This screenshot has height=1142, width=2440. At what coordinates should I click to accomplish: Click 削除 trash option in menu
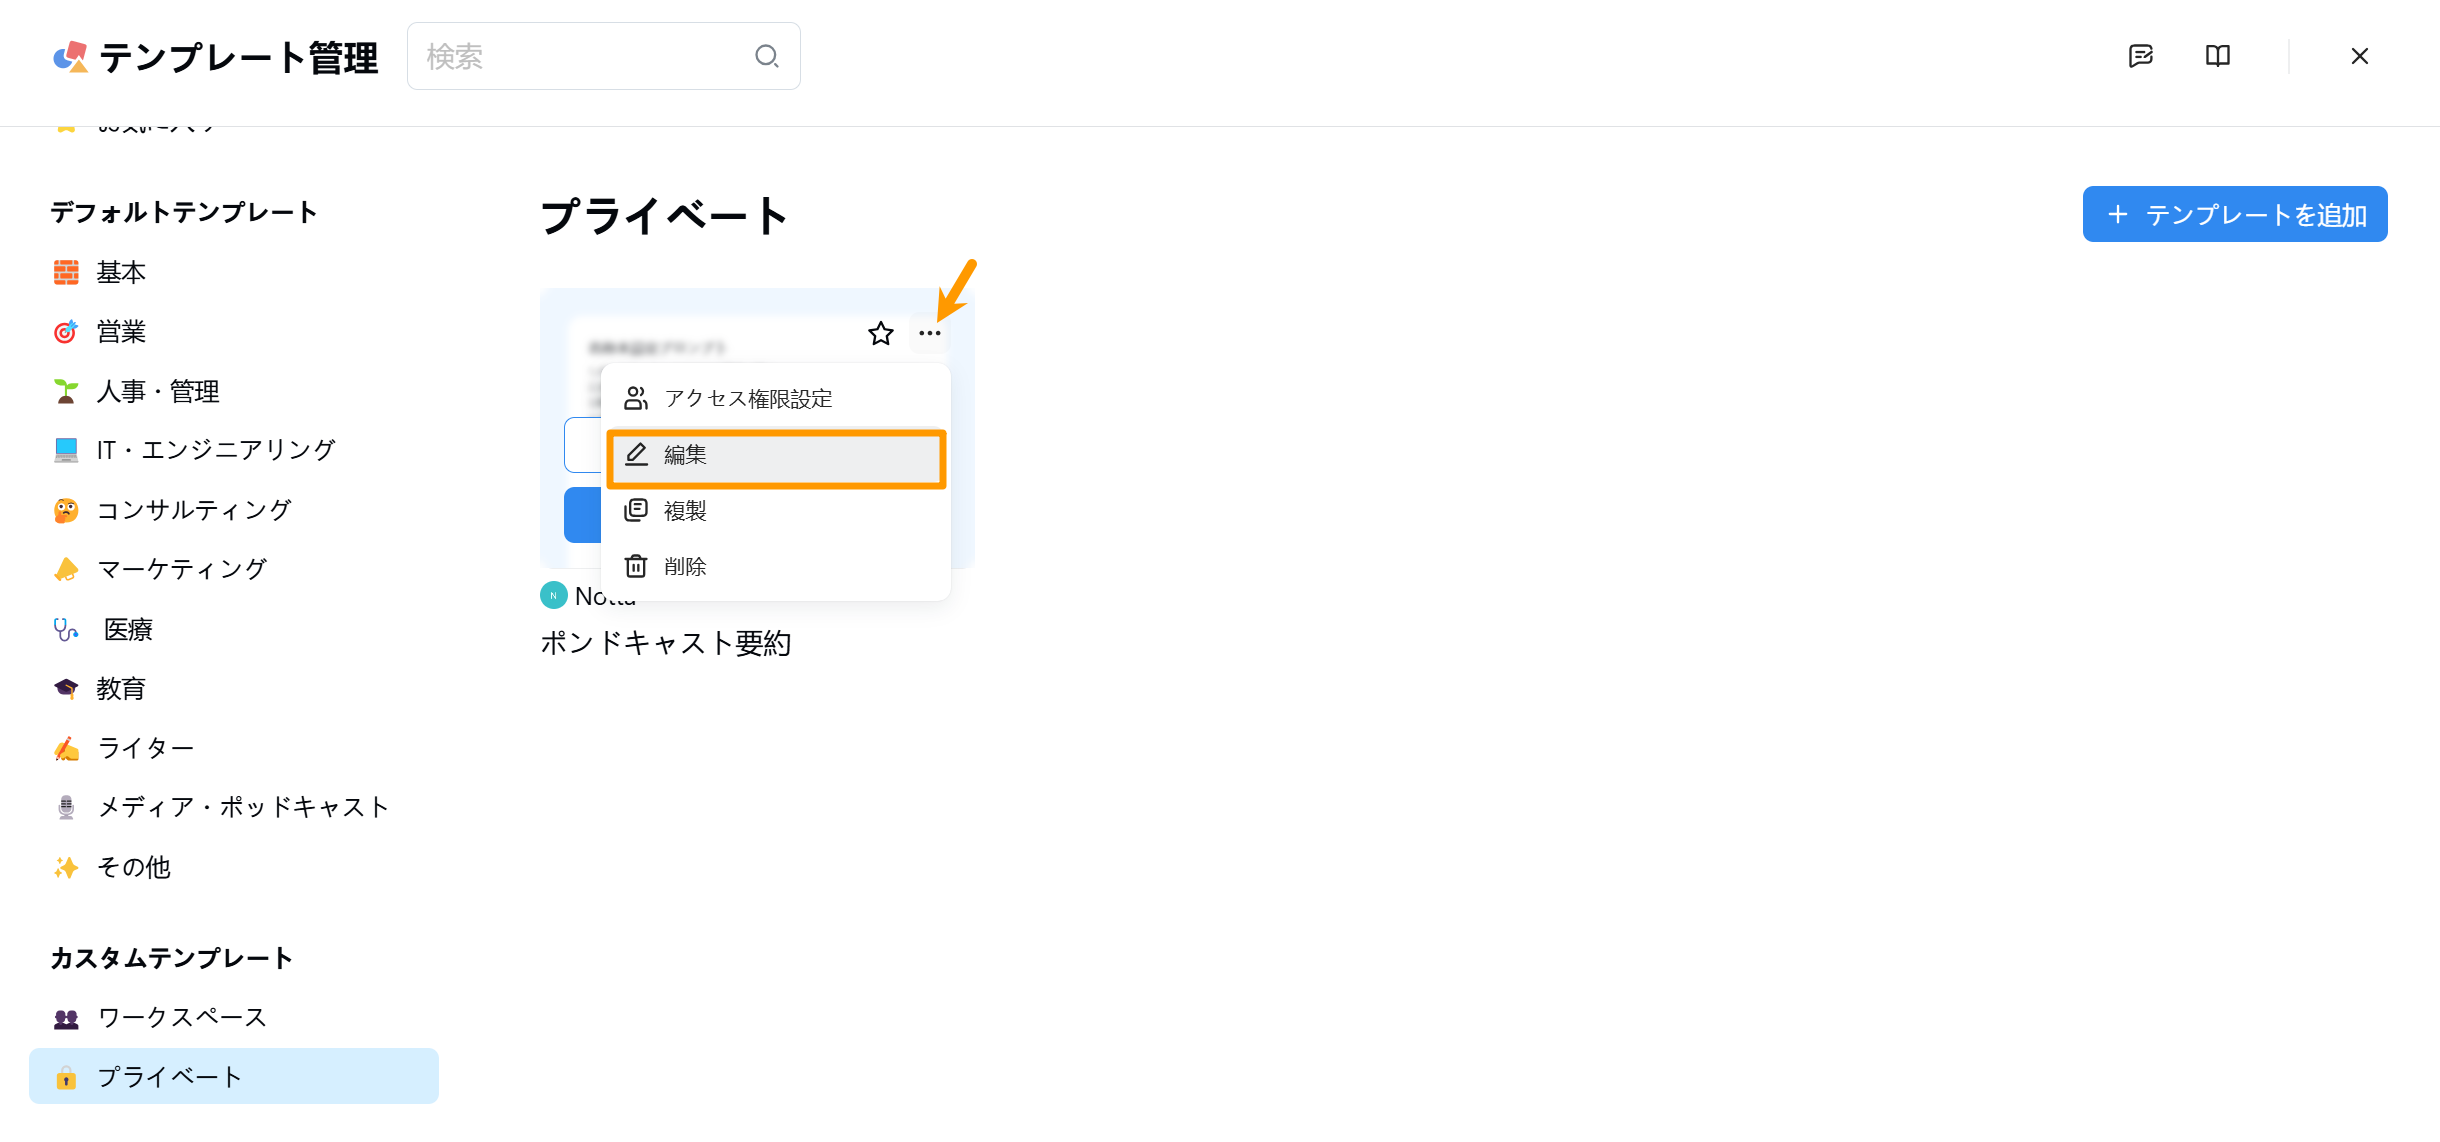(776, 567)
